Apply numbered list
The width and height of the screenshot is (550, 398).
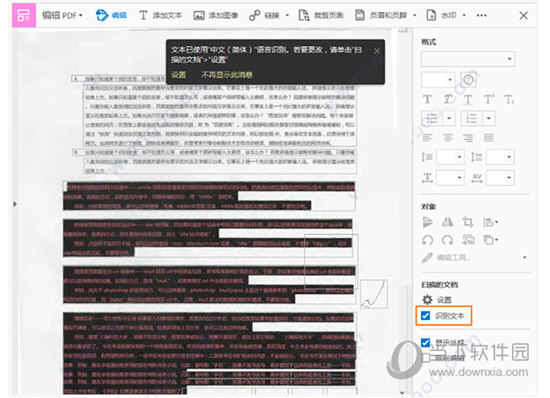coord(471,118)
